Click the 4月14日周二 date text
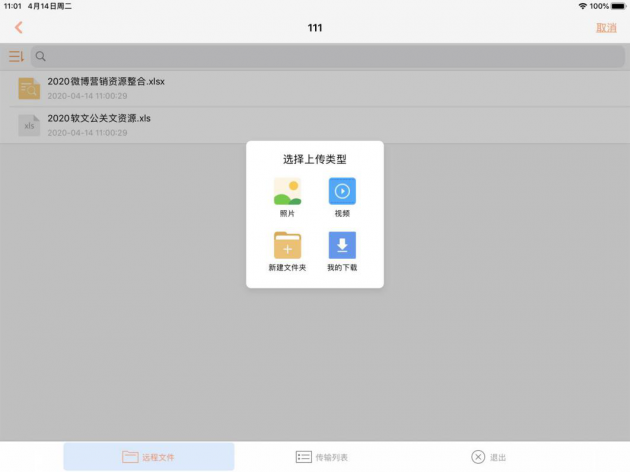This screenshot has width=630, height=472. point(50,6)
